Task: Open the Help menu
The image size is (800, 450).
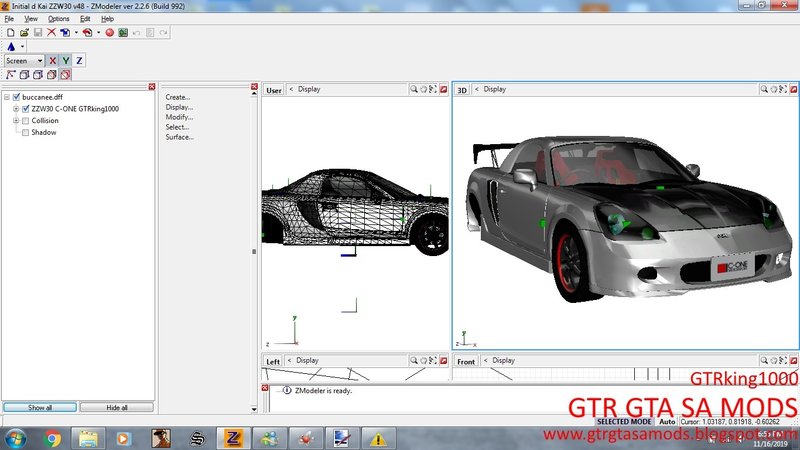Action: click(x=107, y=19)
